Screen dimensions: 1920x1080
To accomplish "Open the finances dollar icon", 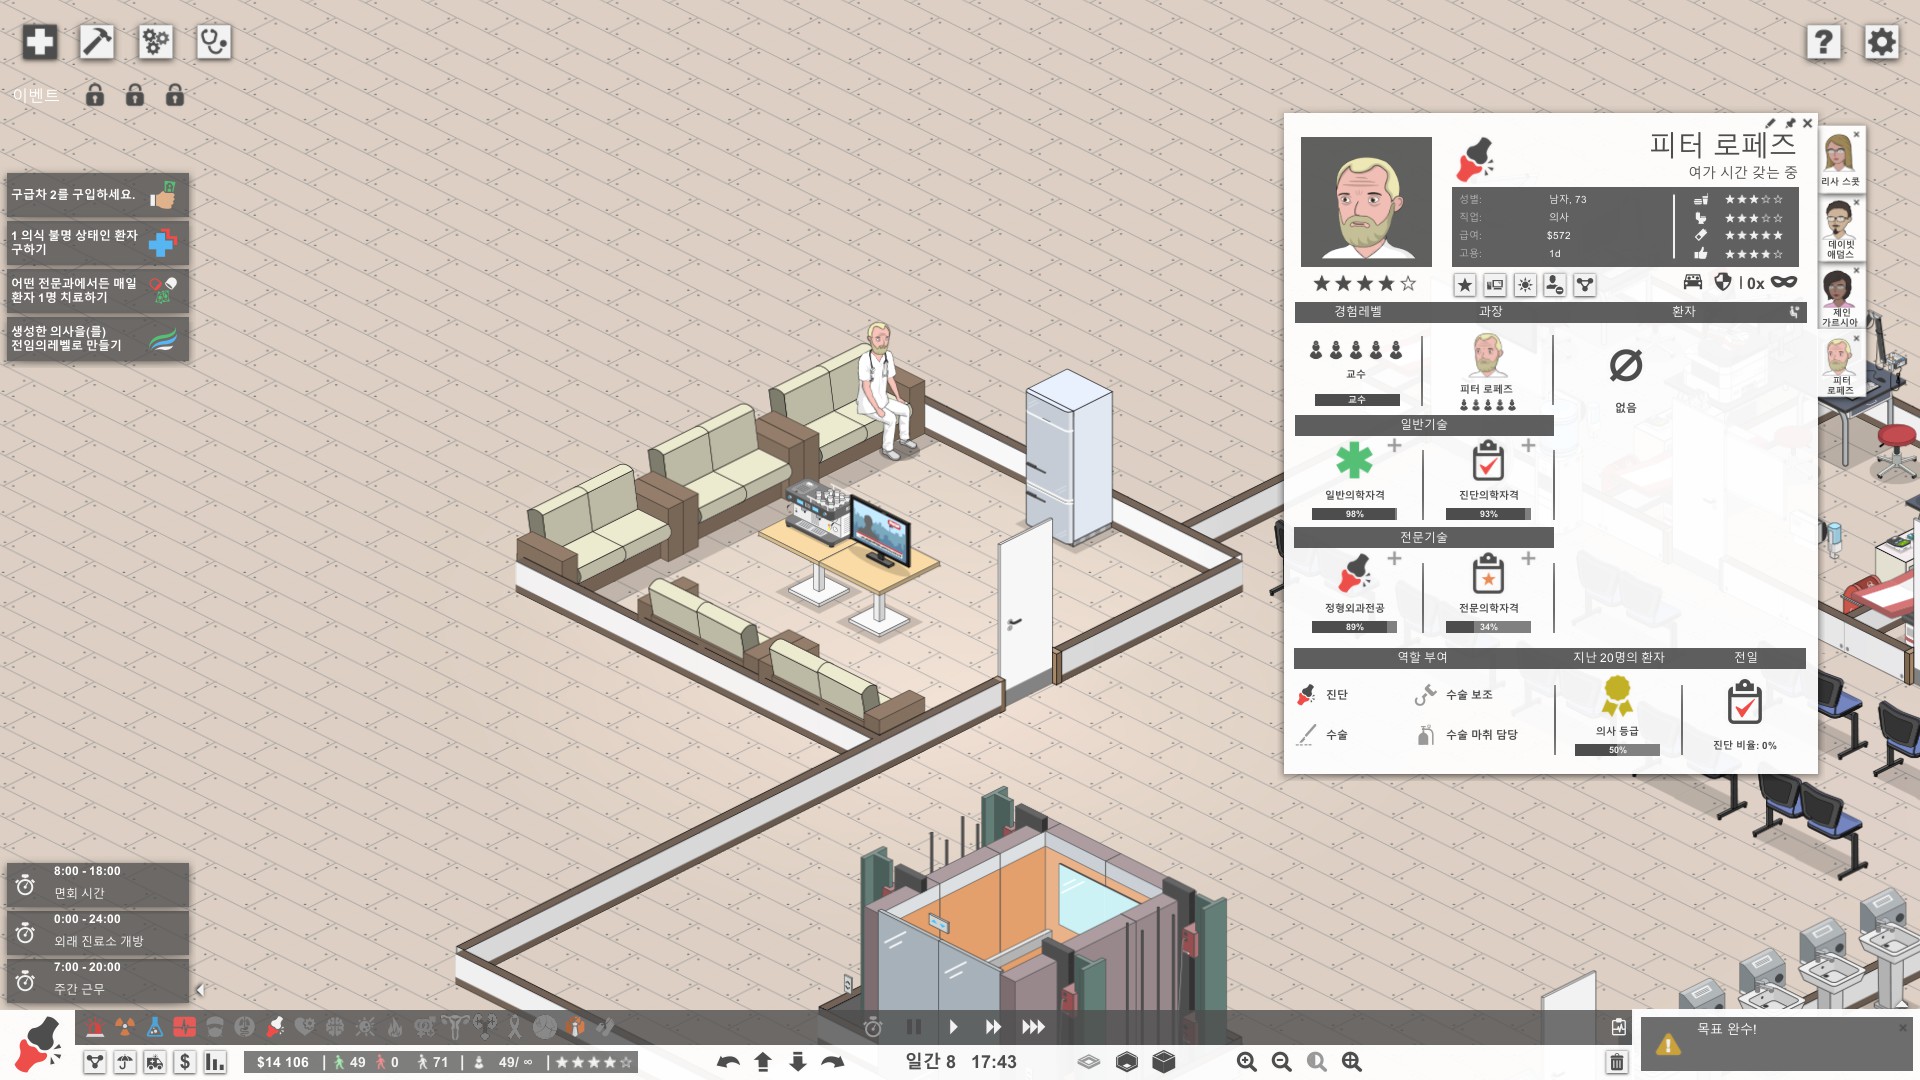I will coord(185,1062).
